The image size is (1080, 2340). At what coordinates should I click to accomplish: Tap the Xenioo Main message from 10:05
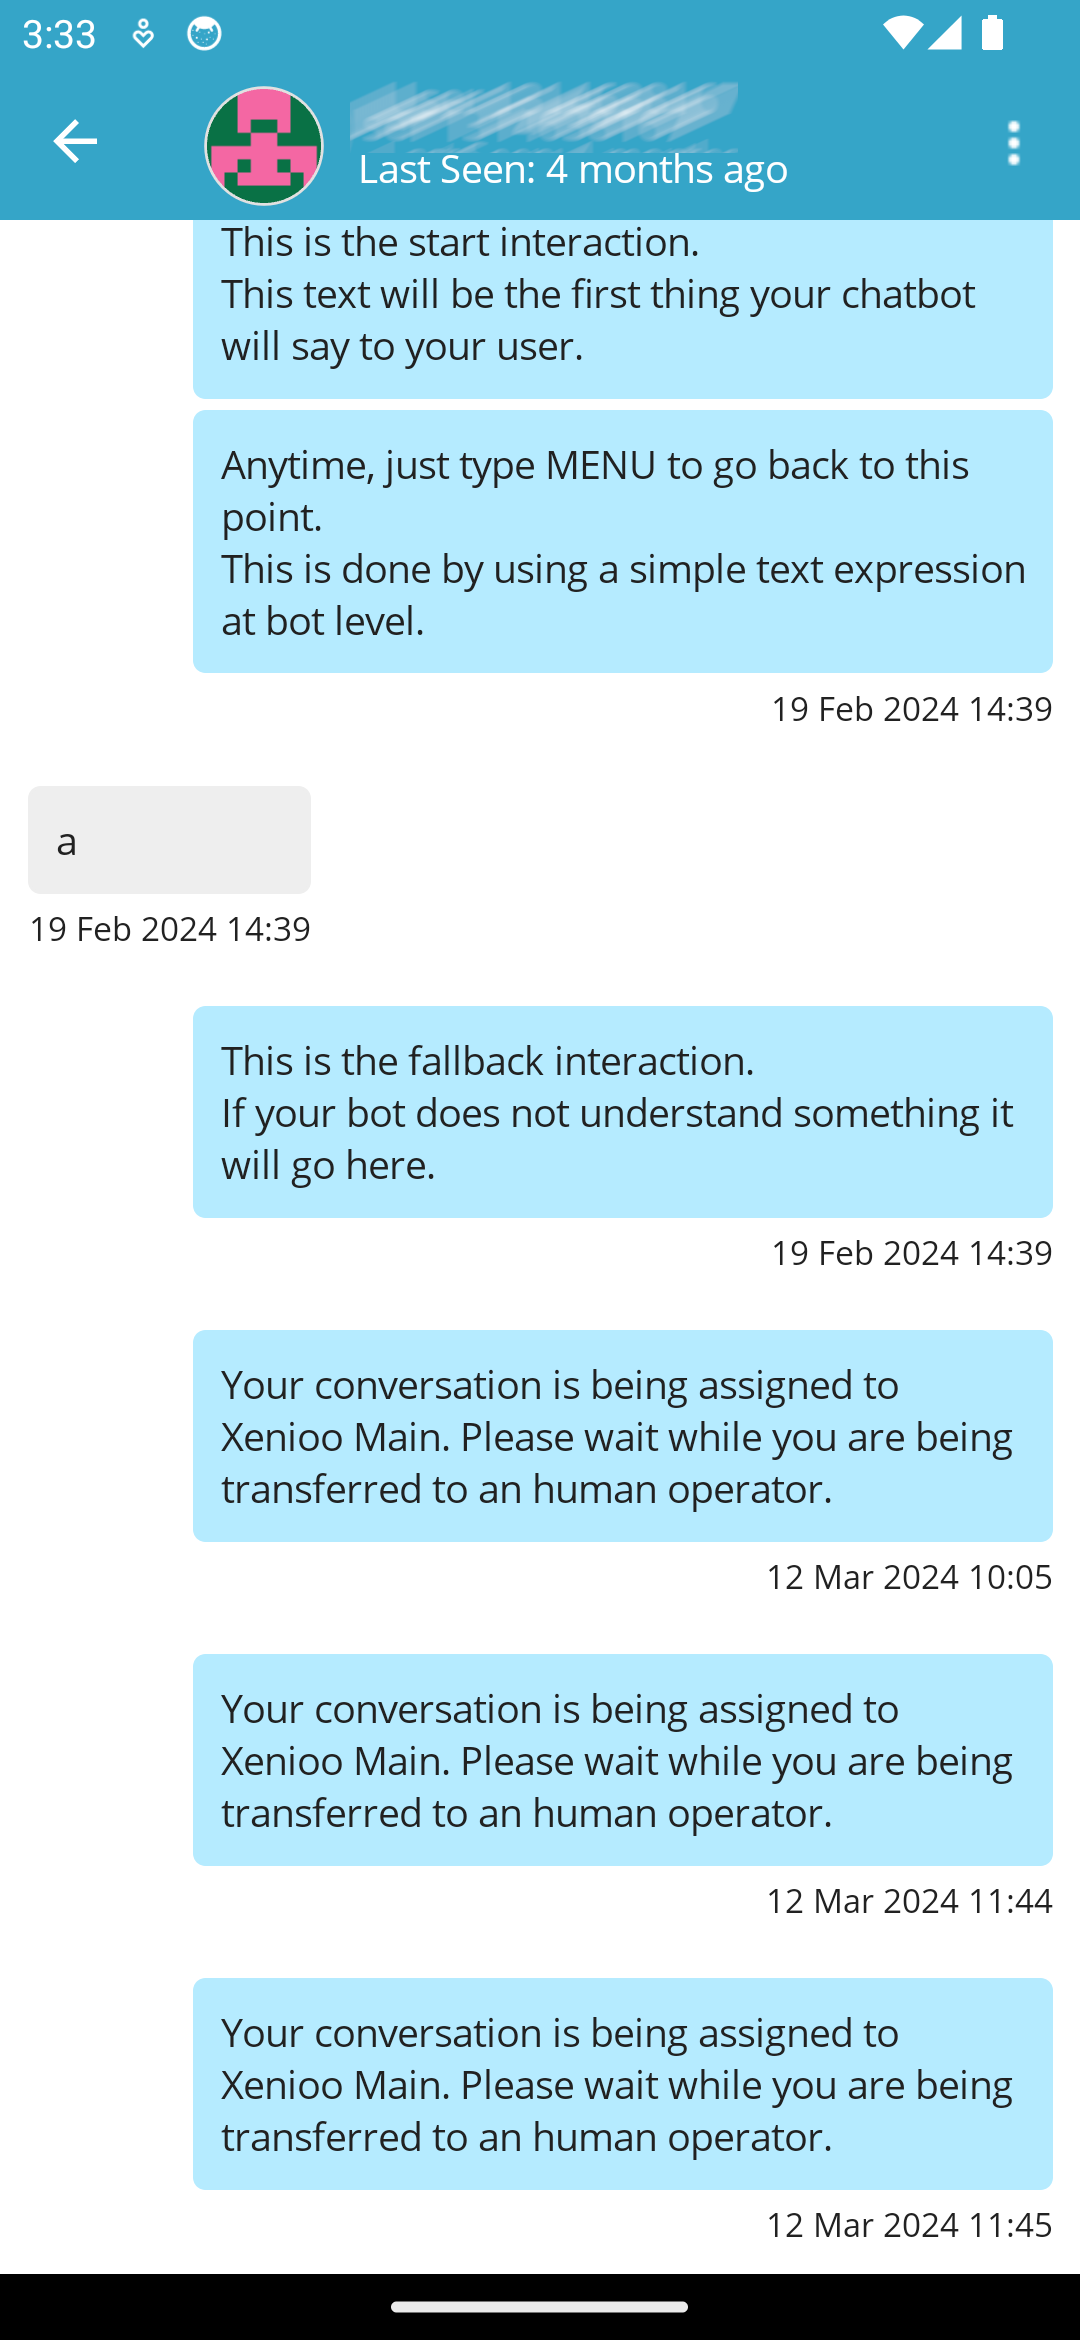pyautogui.click(x=622, y=1436)
